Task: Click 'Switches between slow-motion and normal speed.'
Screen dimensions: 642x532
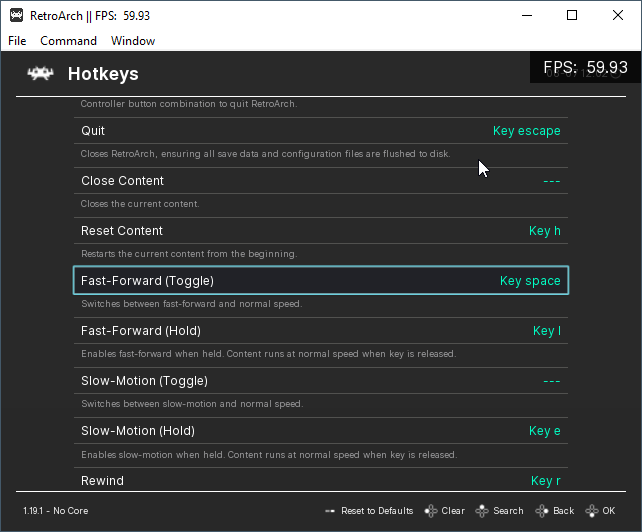Action: [x=192, y=404]
